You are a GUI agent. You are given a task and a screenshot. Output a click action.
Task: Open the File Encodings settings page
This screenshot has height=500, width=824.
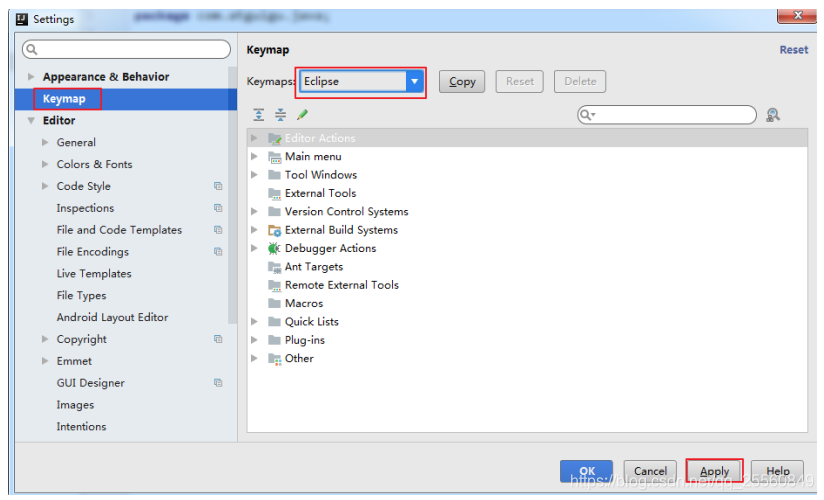[92, 252]
